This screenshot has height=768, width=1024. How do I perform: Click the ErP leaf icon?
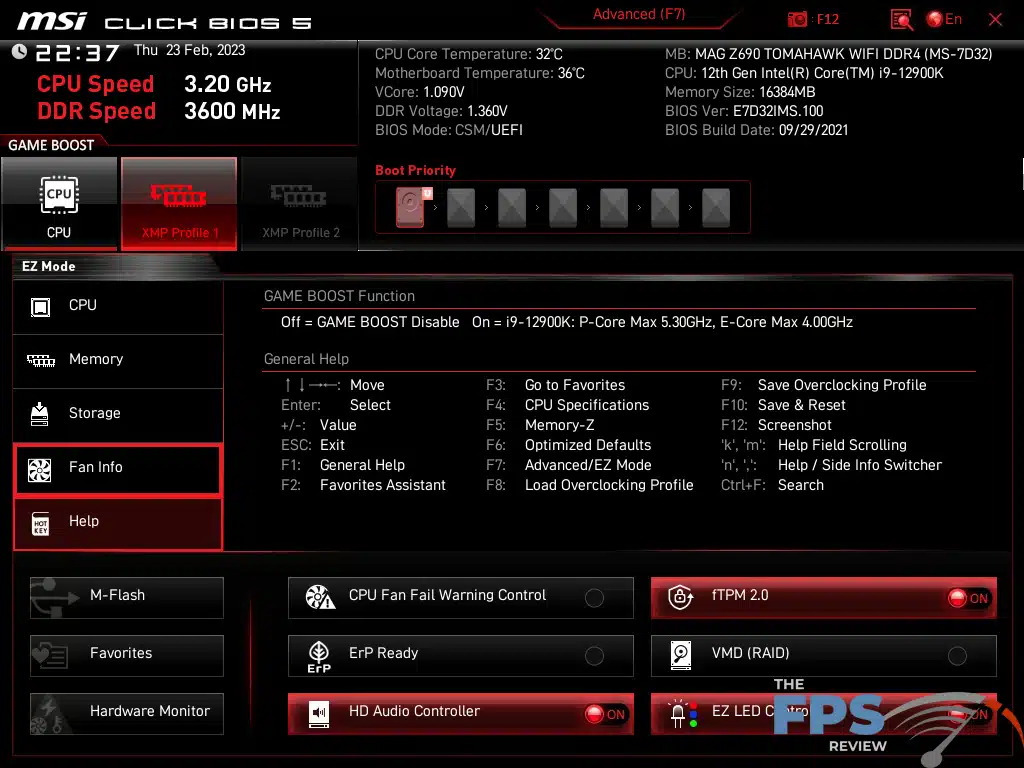tap(319, 656)
